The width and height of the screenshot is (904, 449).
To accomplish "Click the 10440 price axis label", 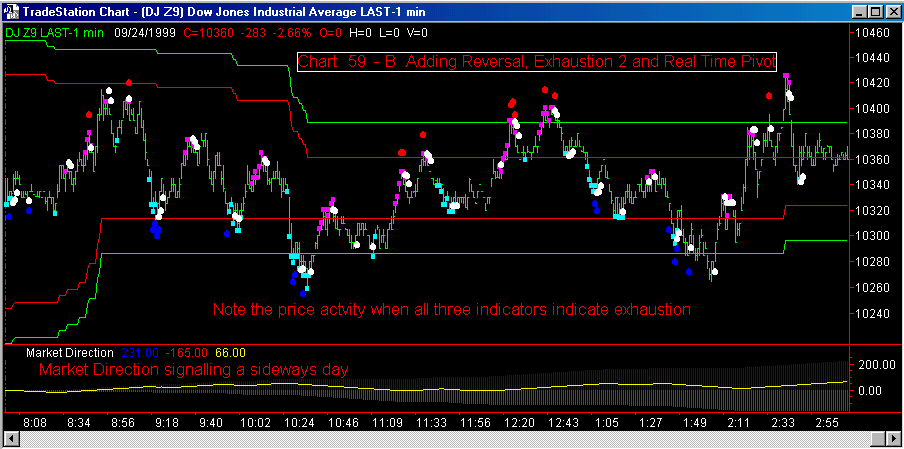I will click(x=873, y=58).
